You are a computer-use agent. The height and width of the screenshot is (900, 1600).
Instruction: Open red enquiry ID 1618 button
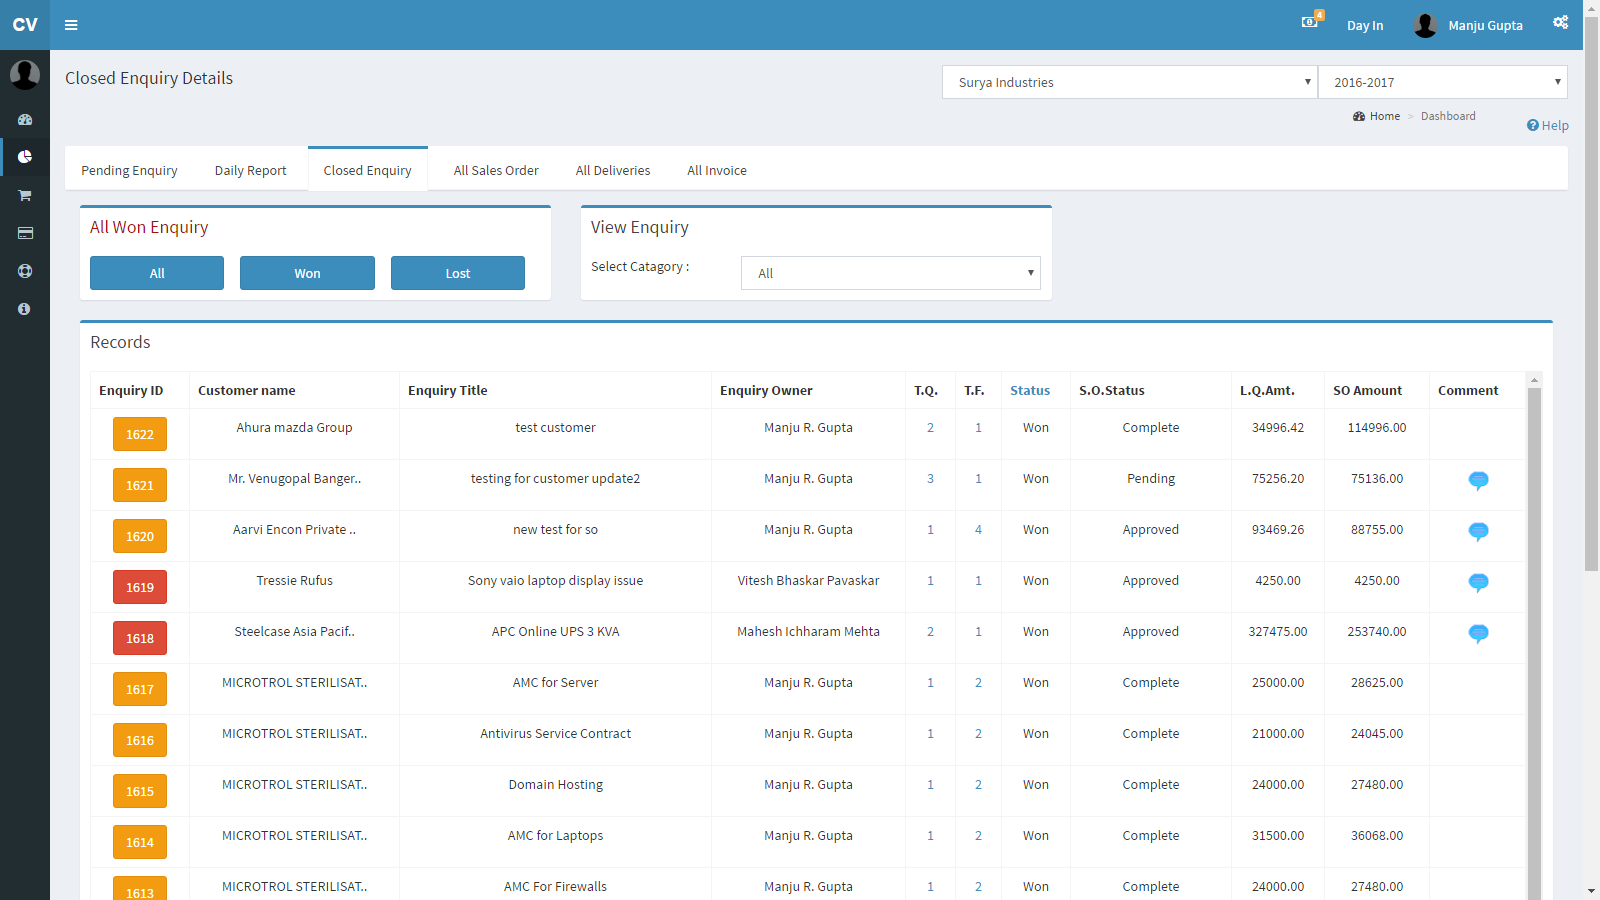pos(140,638)
